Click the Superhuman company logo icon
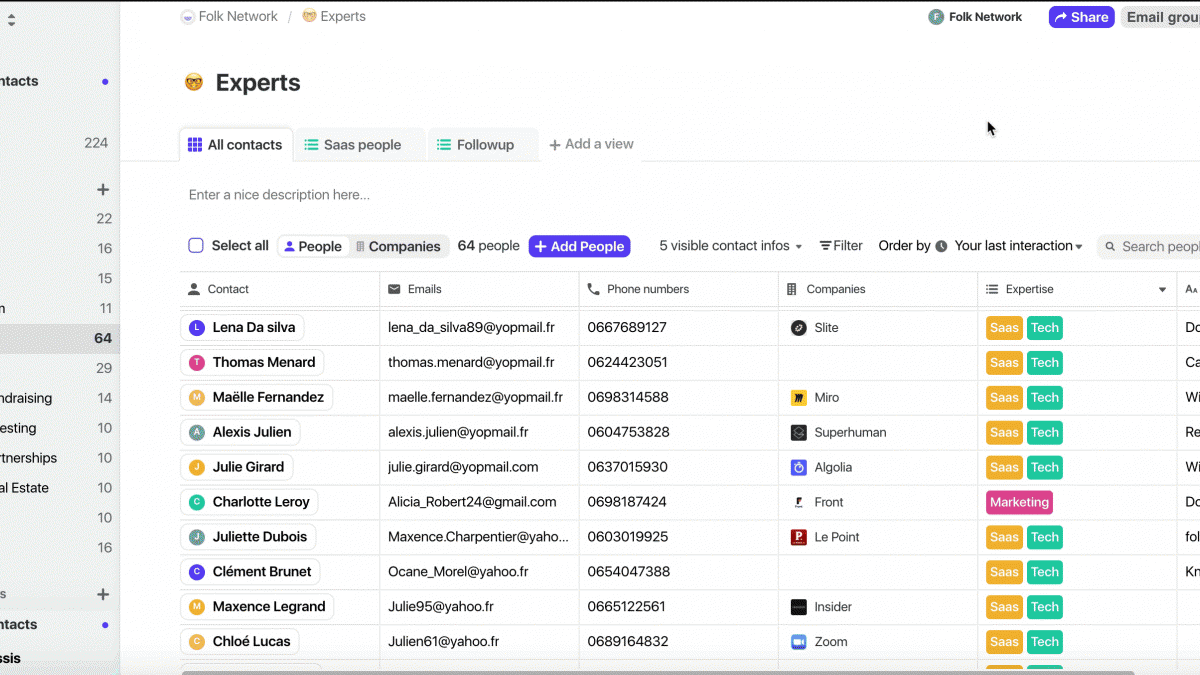Image resolution: width=1200 pixels, height=675 pixels. (x=798, y=433)
